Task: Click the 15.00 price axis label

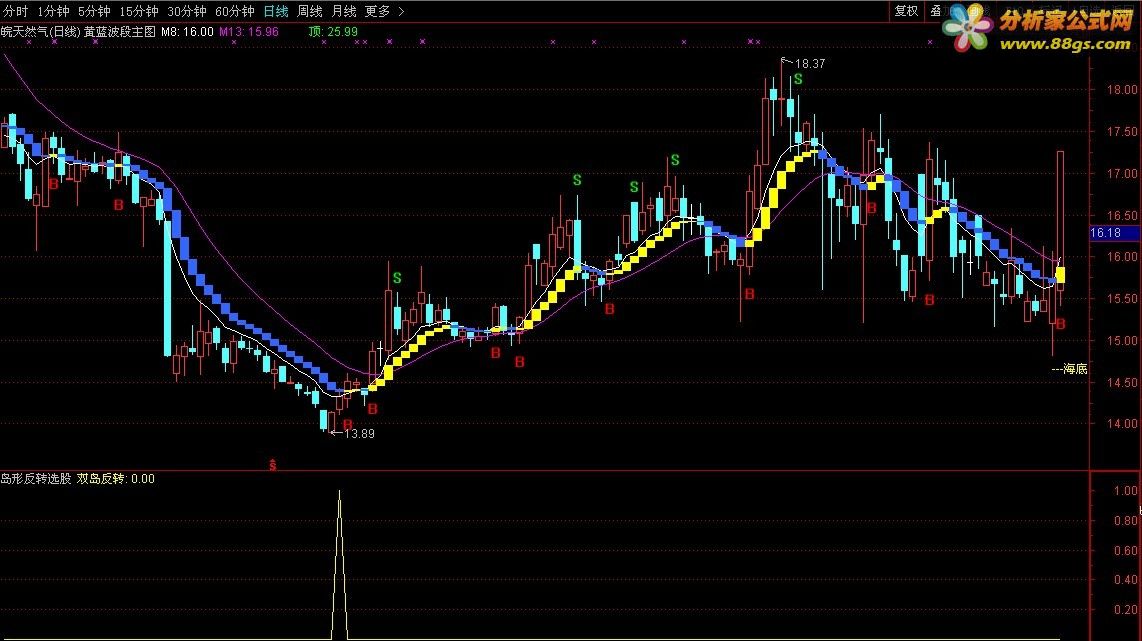Action: point(1122,340)
